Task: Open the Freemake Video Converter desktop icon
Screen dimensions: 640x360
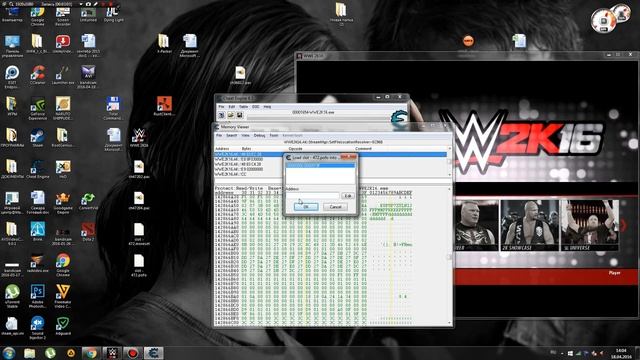Action: [63, 296]
